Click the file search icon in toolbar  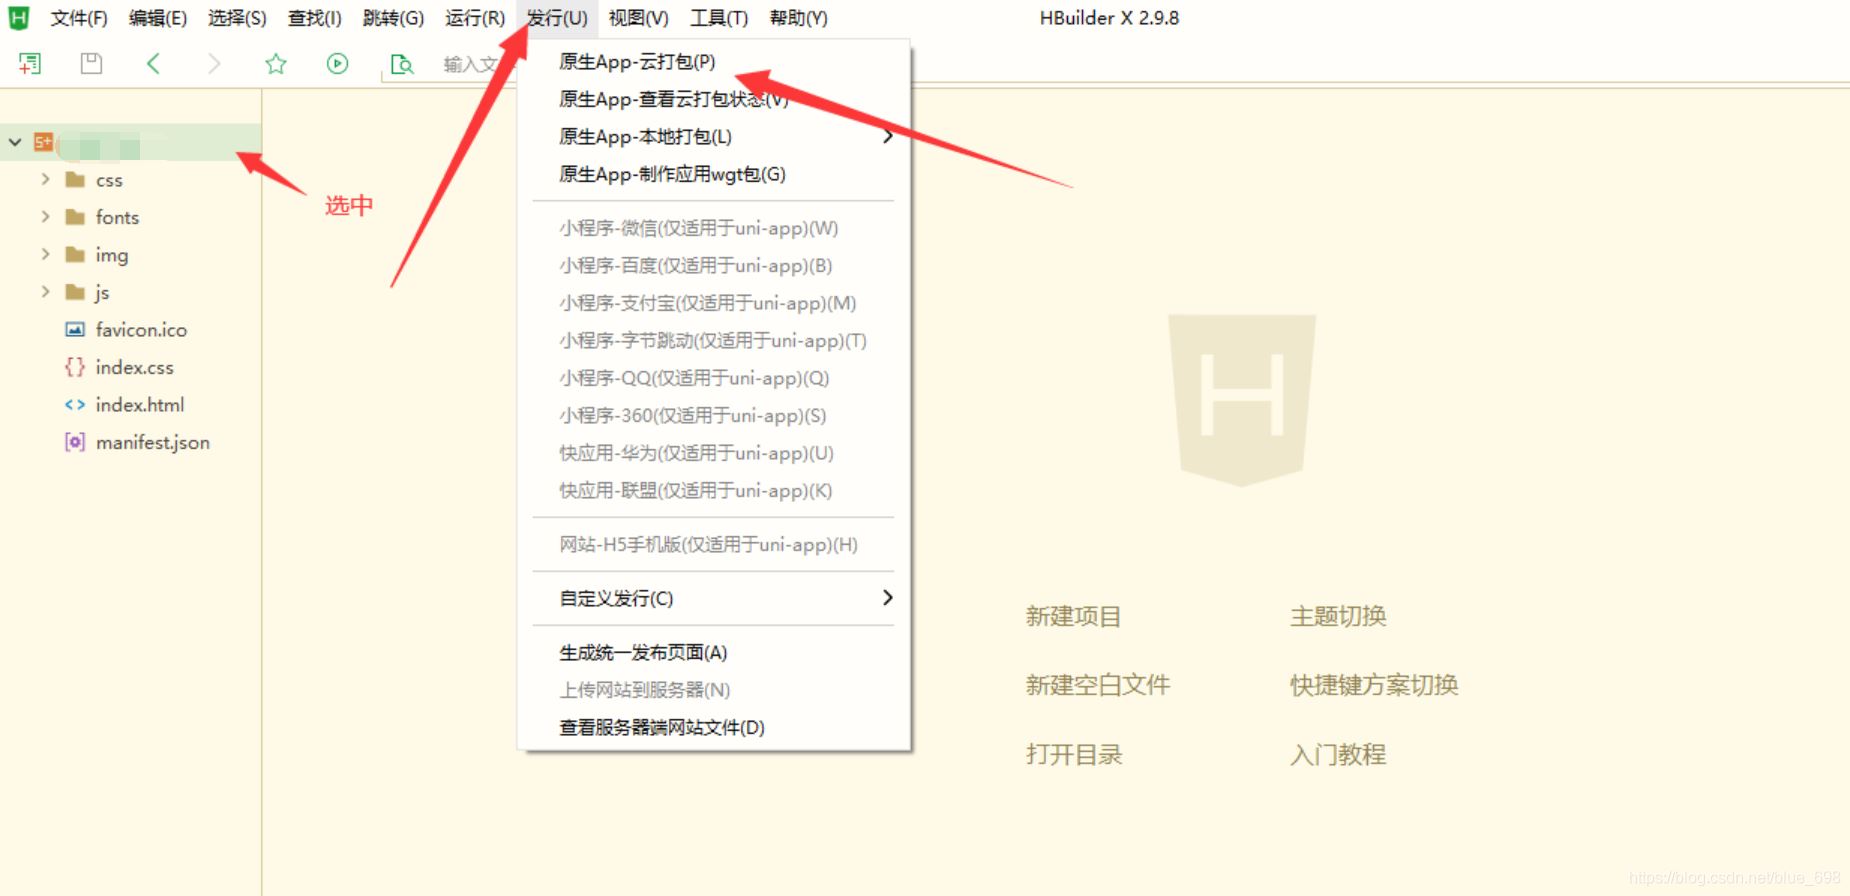(x=402, y=65)
